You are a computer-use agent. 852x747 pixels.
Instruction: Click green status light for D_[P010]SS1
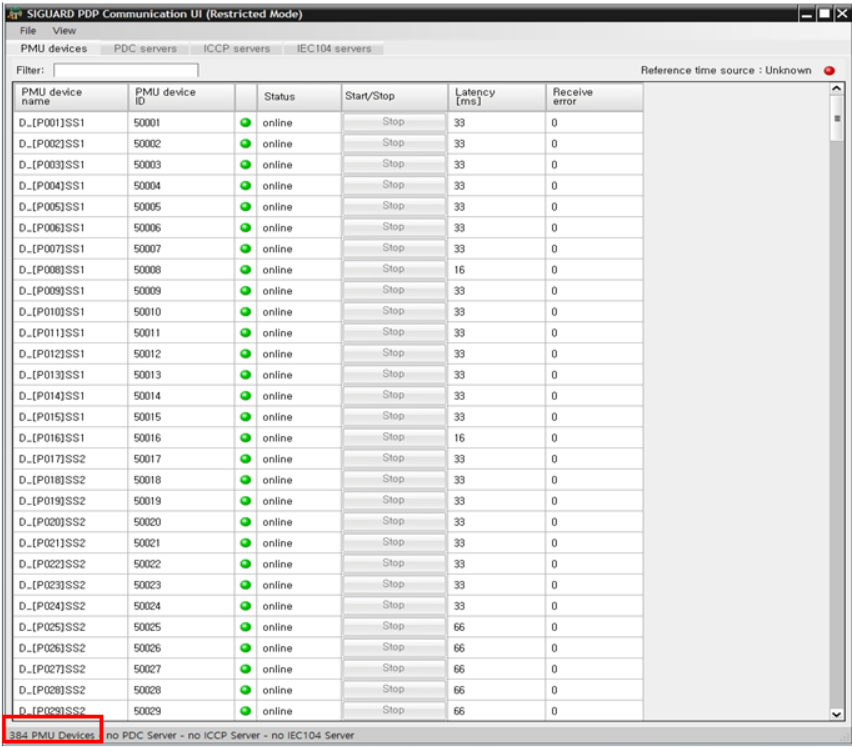pos(246,312)
